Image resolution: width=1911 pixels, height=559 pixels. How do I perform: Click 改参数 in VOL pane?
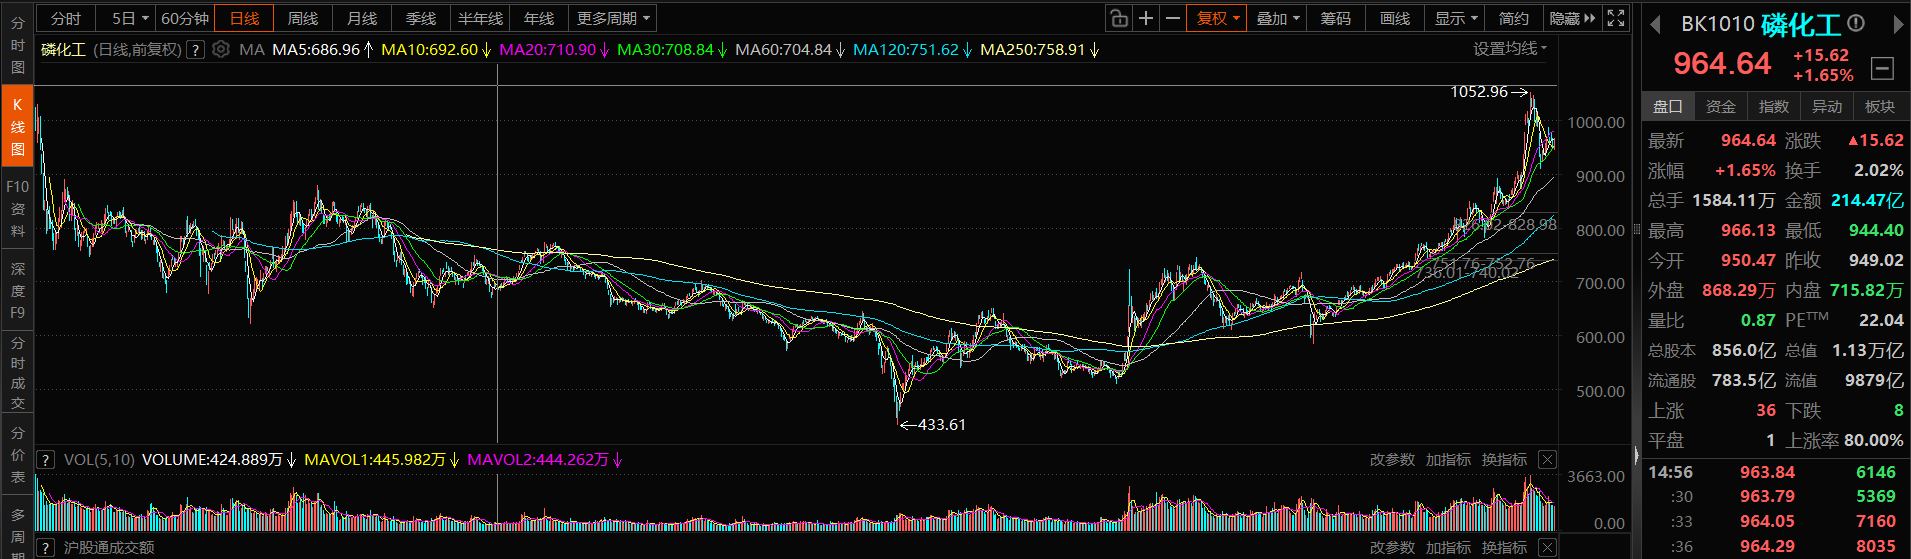(x=1392, y=460)
